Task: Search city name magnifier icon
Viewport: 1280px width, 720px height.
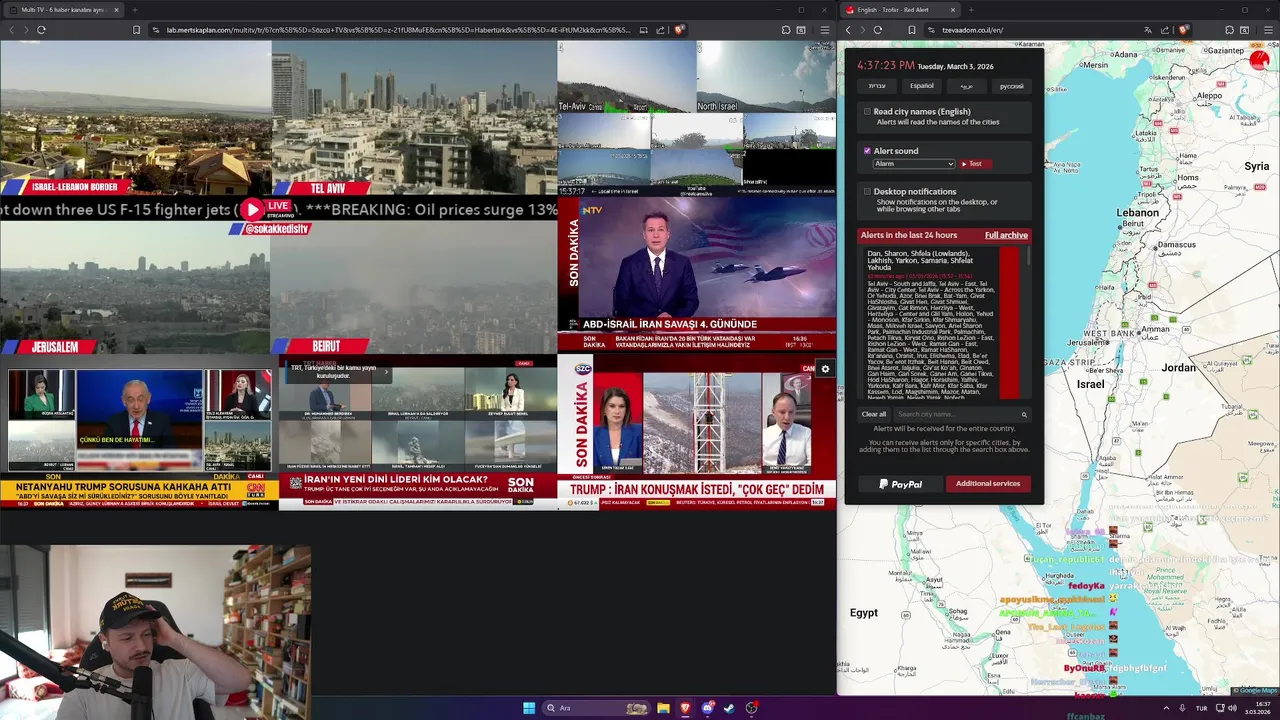Action: [x=1024, y=414]
